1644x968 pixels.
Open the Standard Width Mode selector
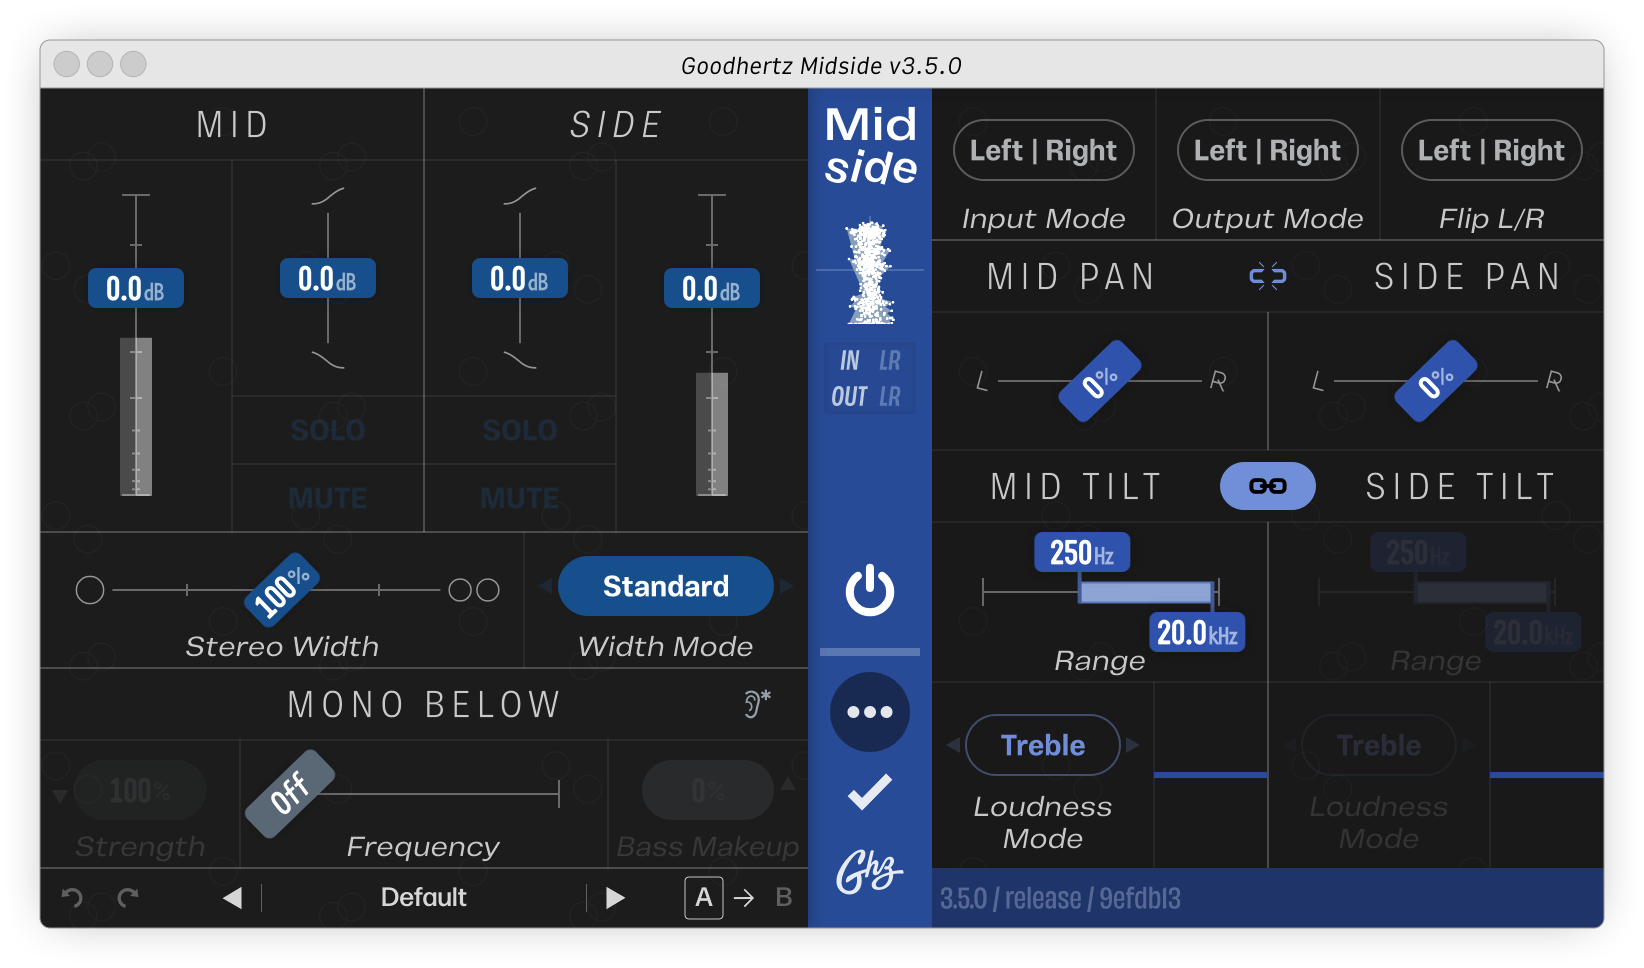point(666,586)
